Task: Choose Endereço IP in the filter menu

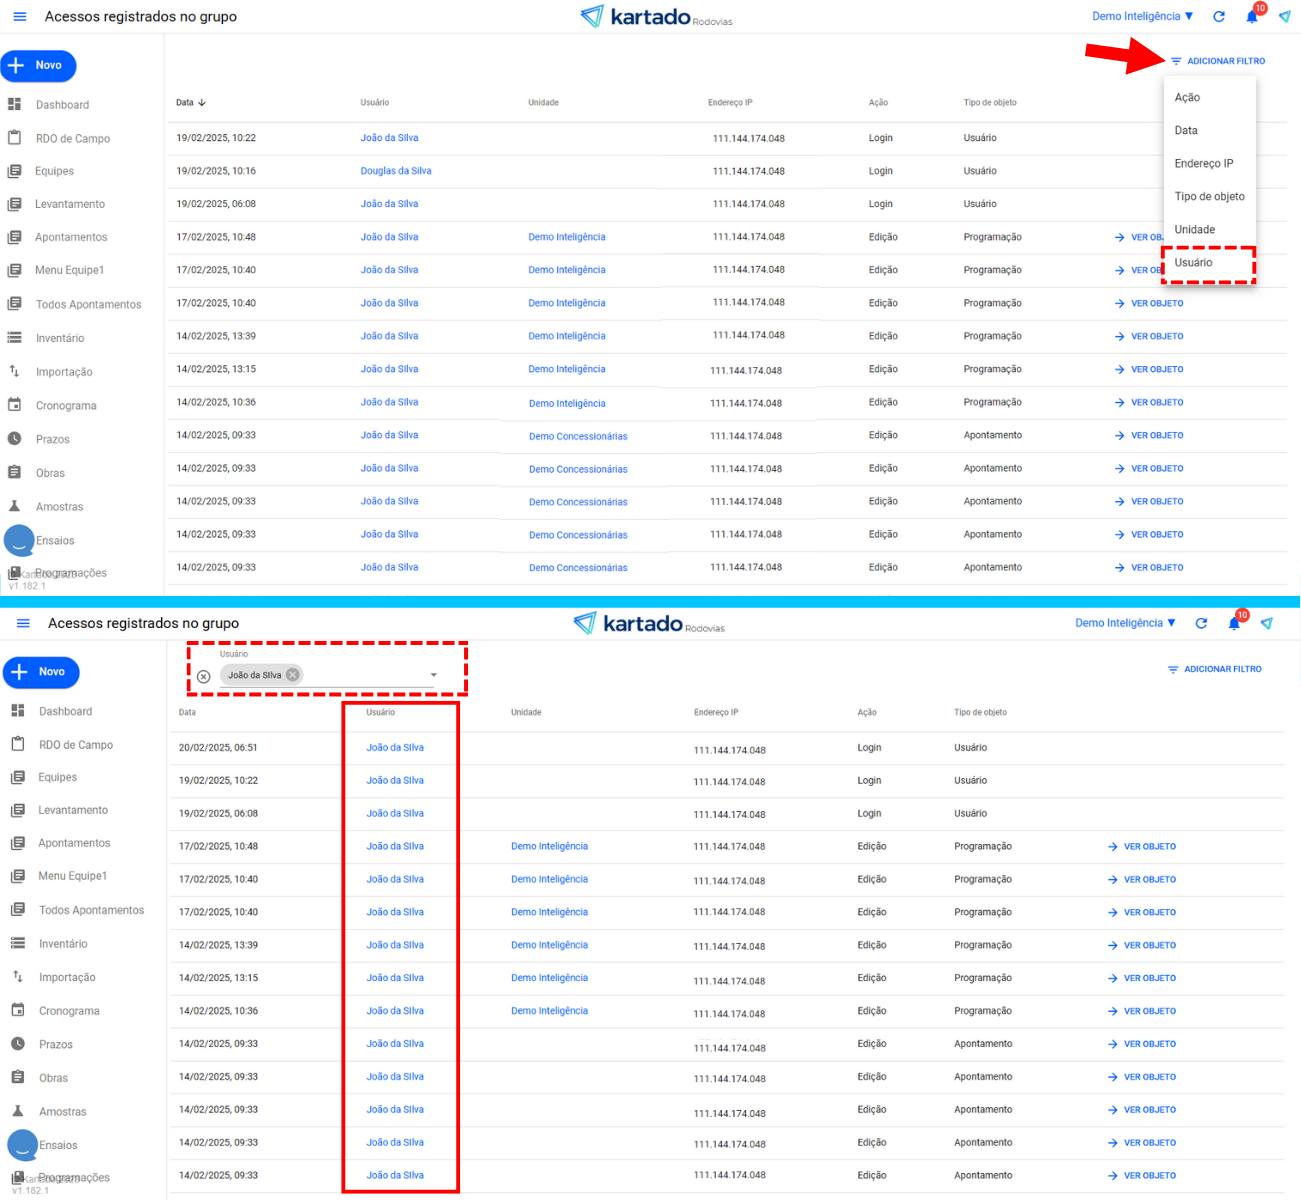Action: [x=1203, y=164]
